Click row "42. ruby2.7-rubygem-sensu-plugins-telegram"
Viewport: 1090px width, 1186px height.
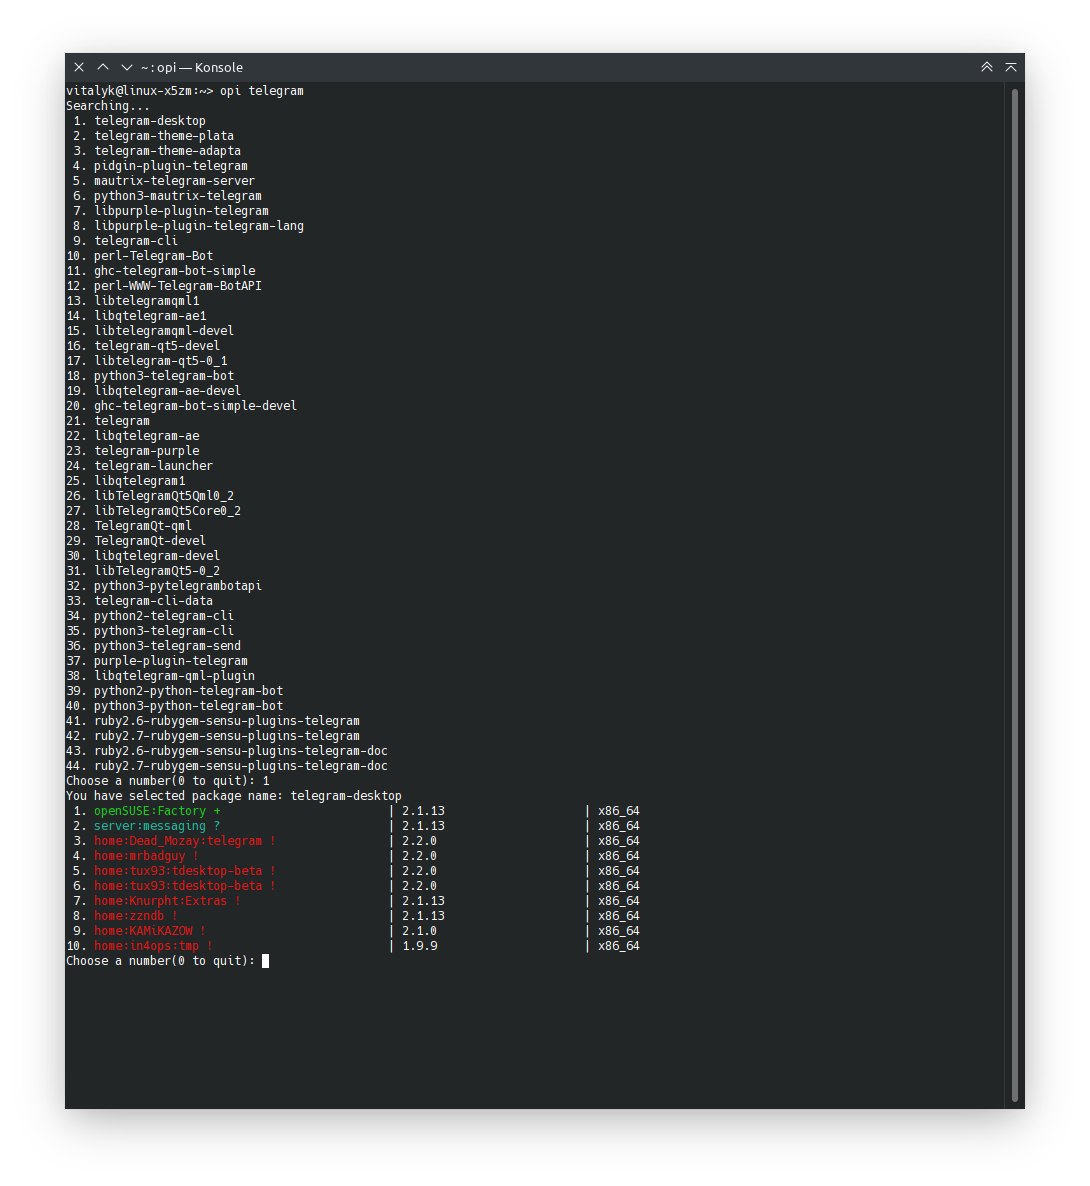point(213,736)
